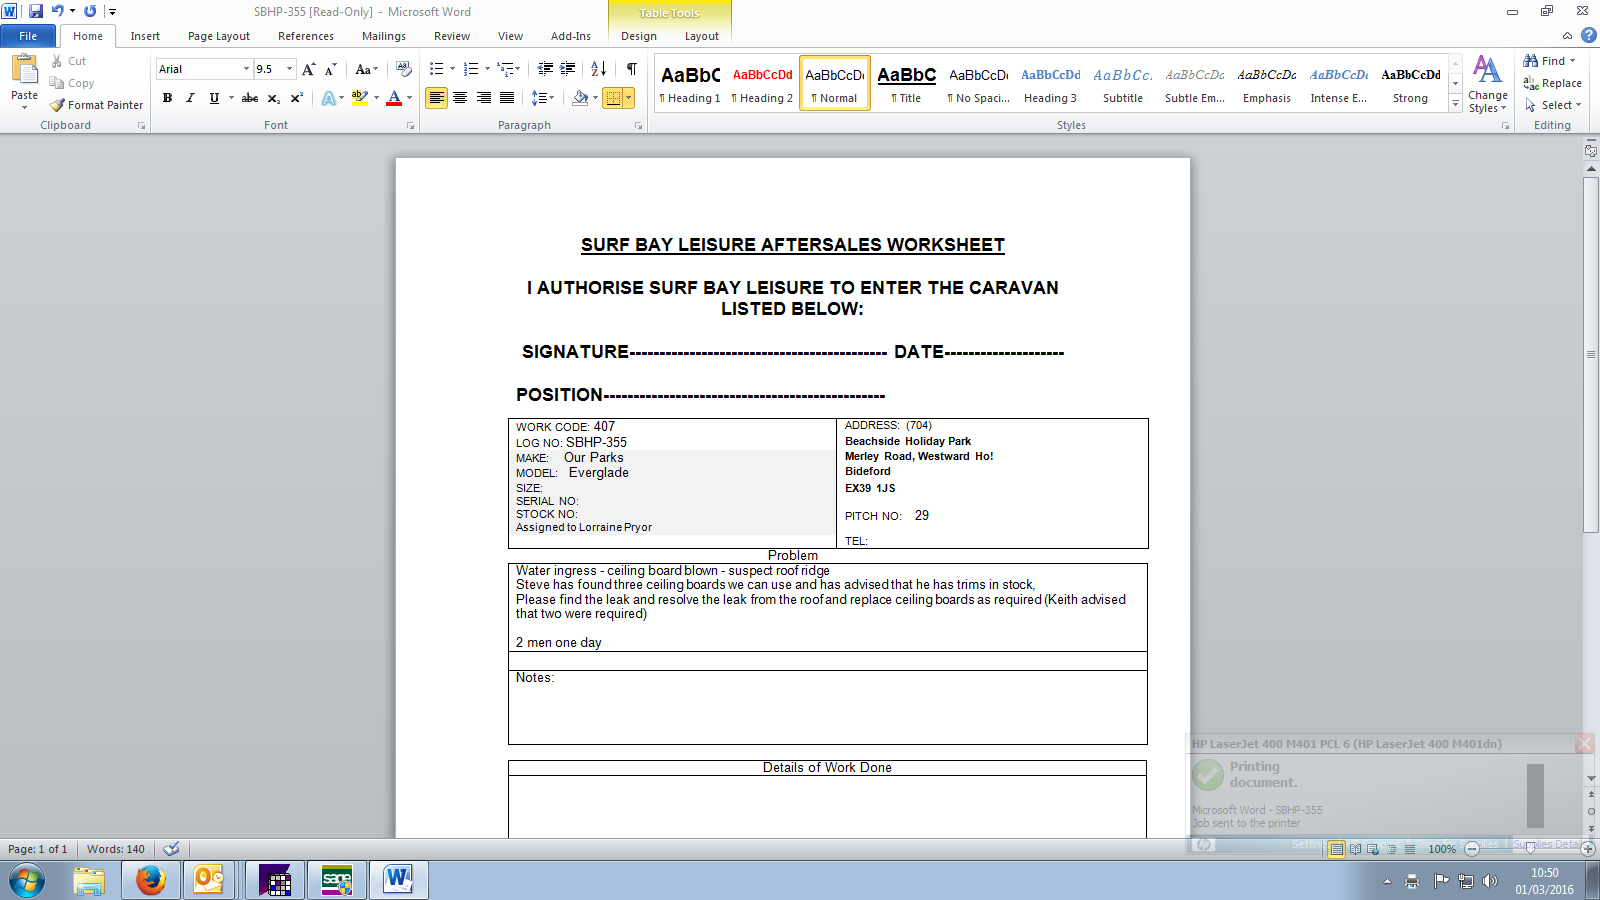1600x900 pixels.
Task: Click the Change Styles icon
Action: pyautogui.click(x=1488, y=84)
